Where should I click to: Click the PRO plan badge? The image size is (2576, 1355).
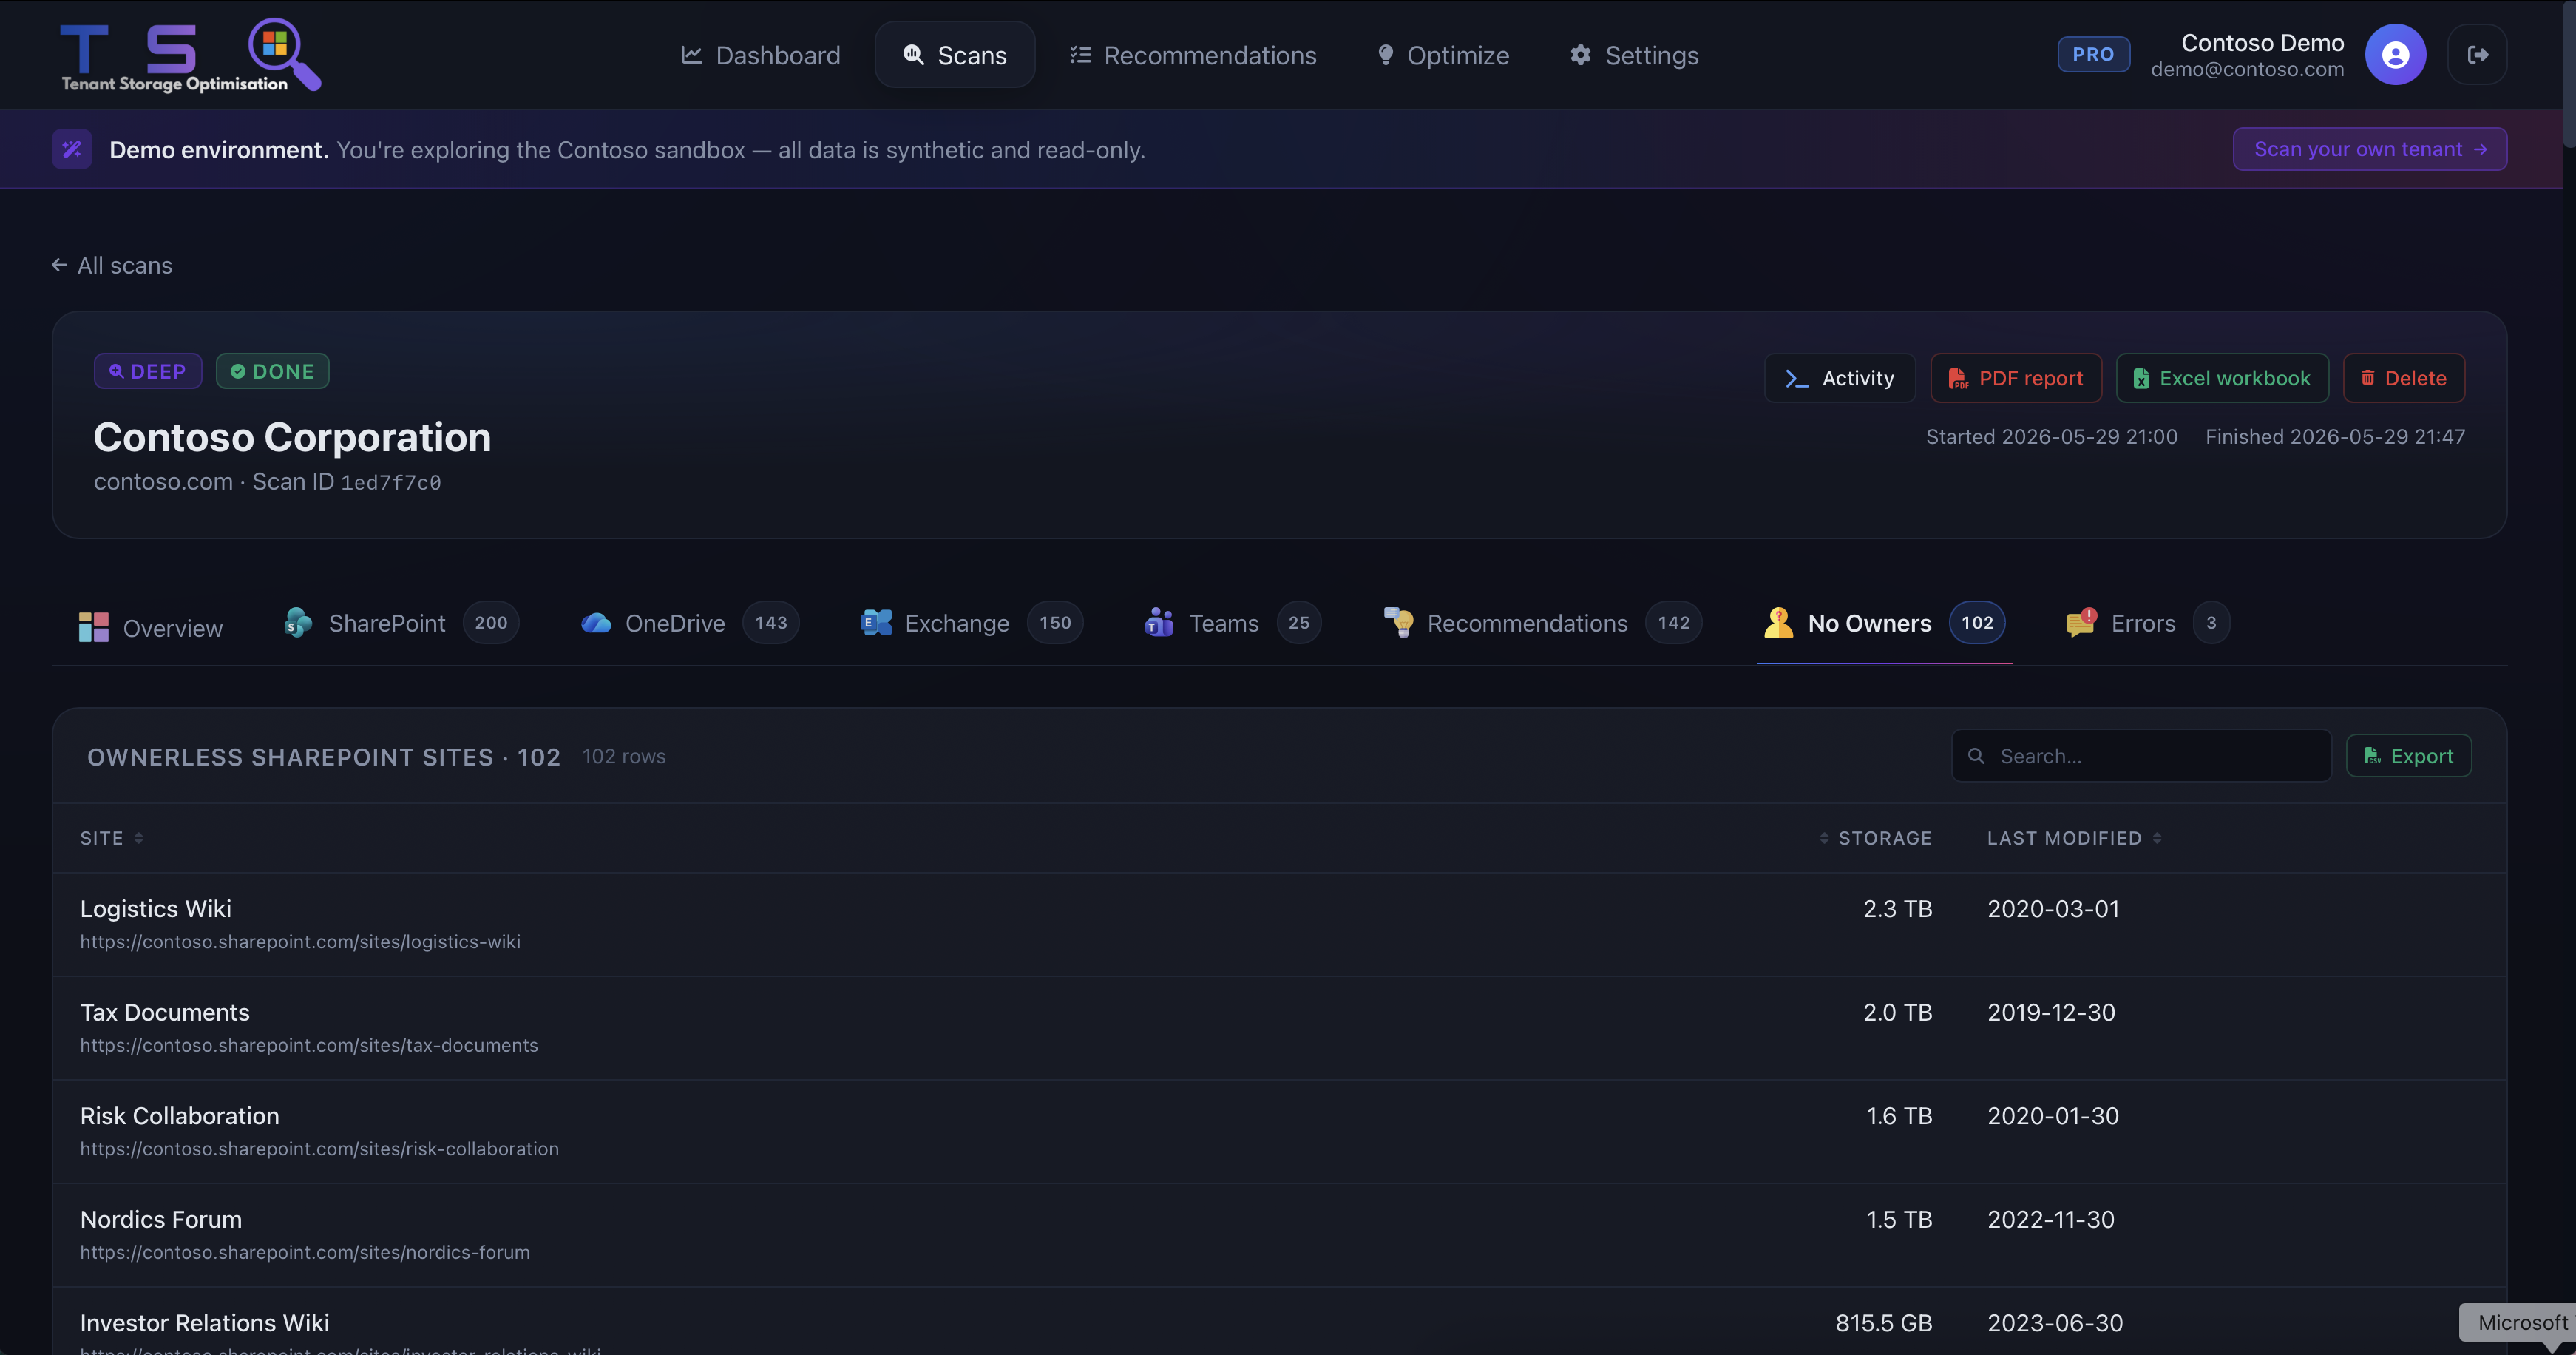(2093, 54)
